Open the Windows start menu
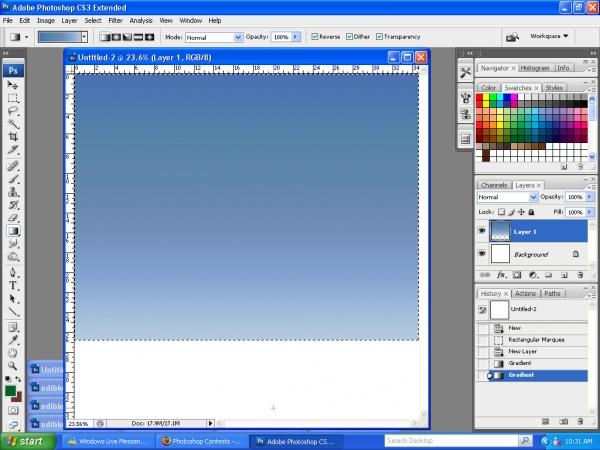 28,441
